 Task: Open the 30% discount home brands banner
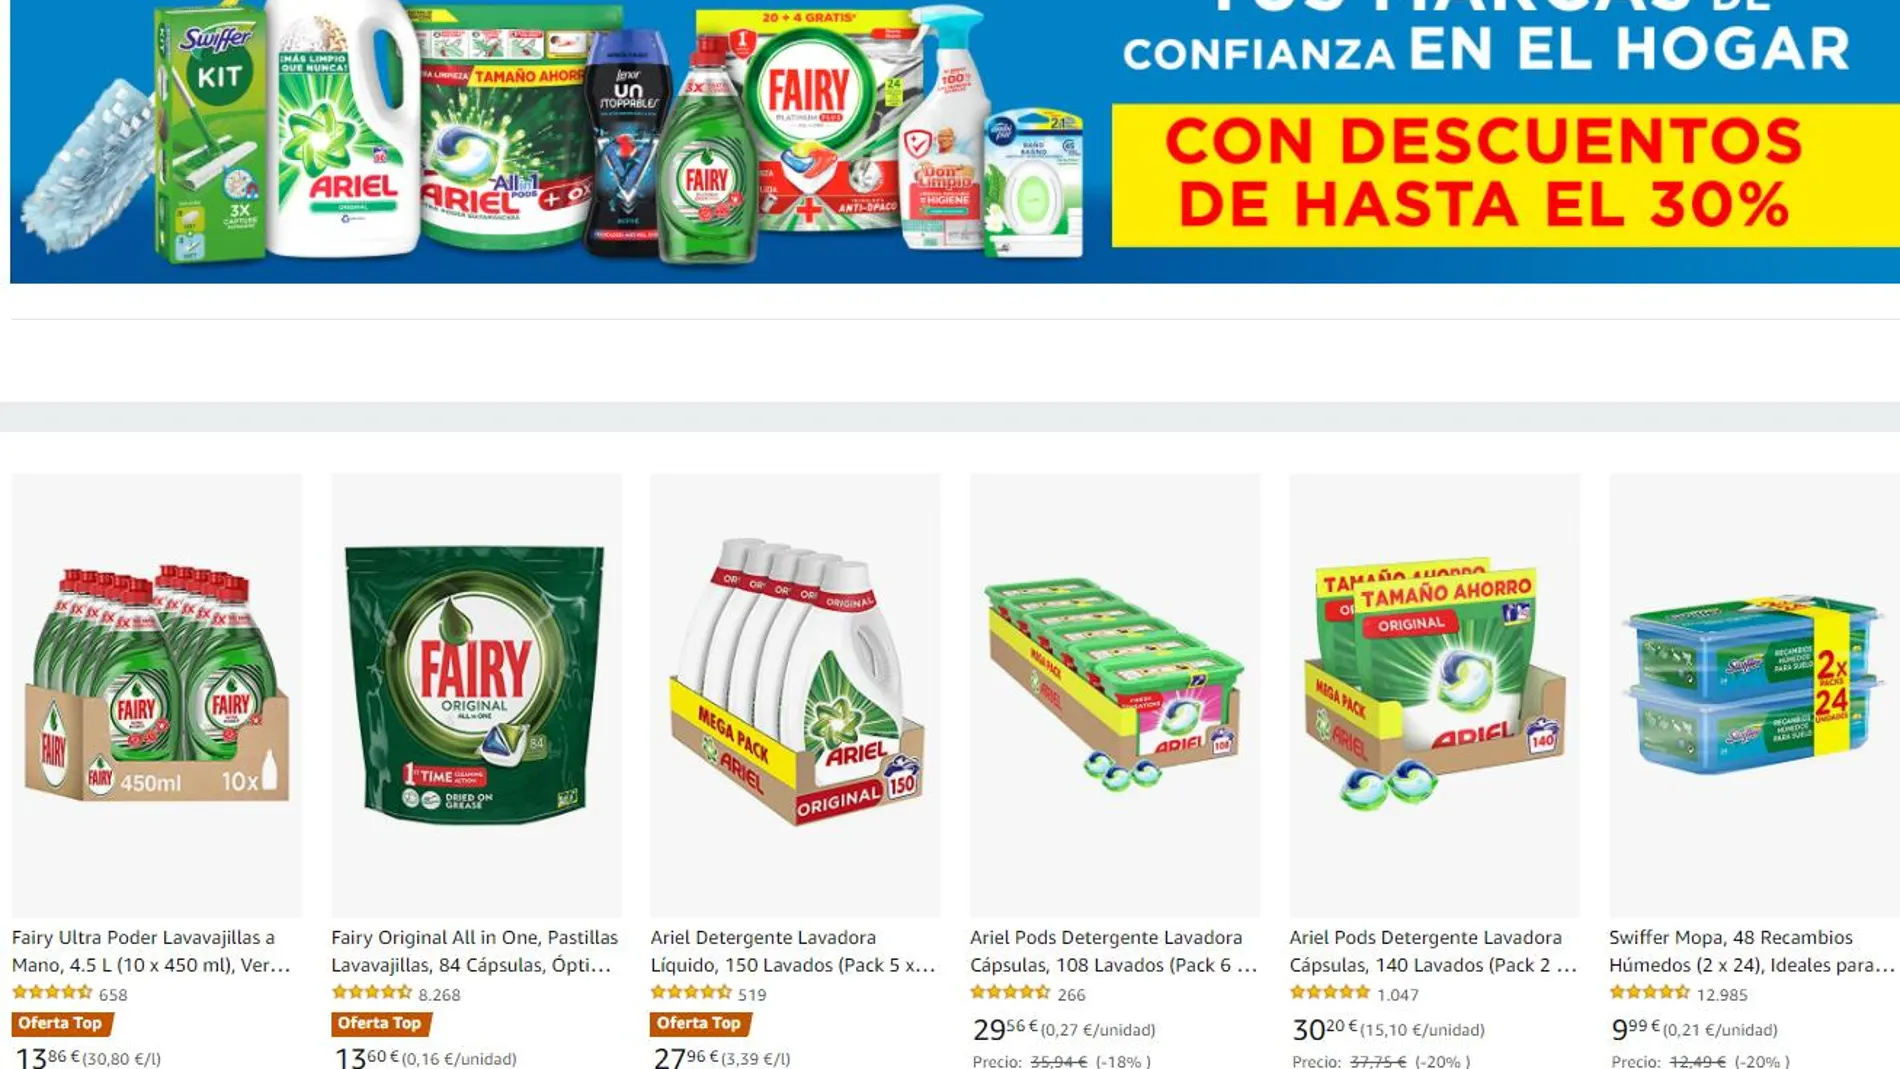[x=955, y=141]
